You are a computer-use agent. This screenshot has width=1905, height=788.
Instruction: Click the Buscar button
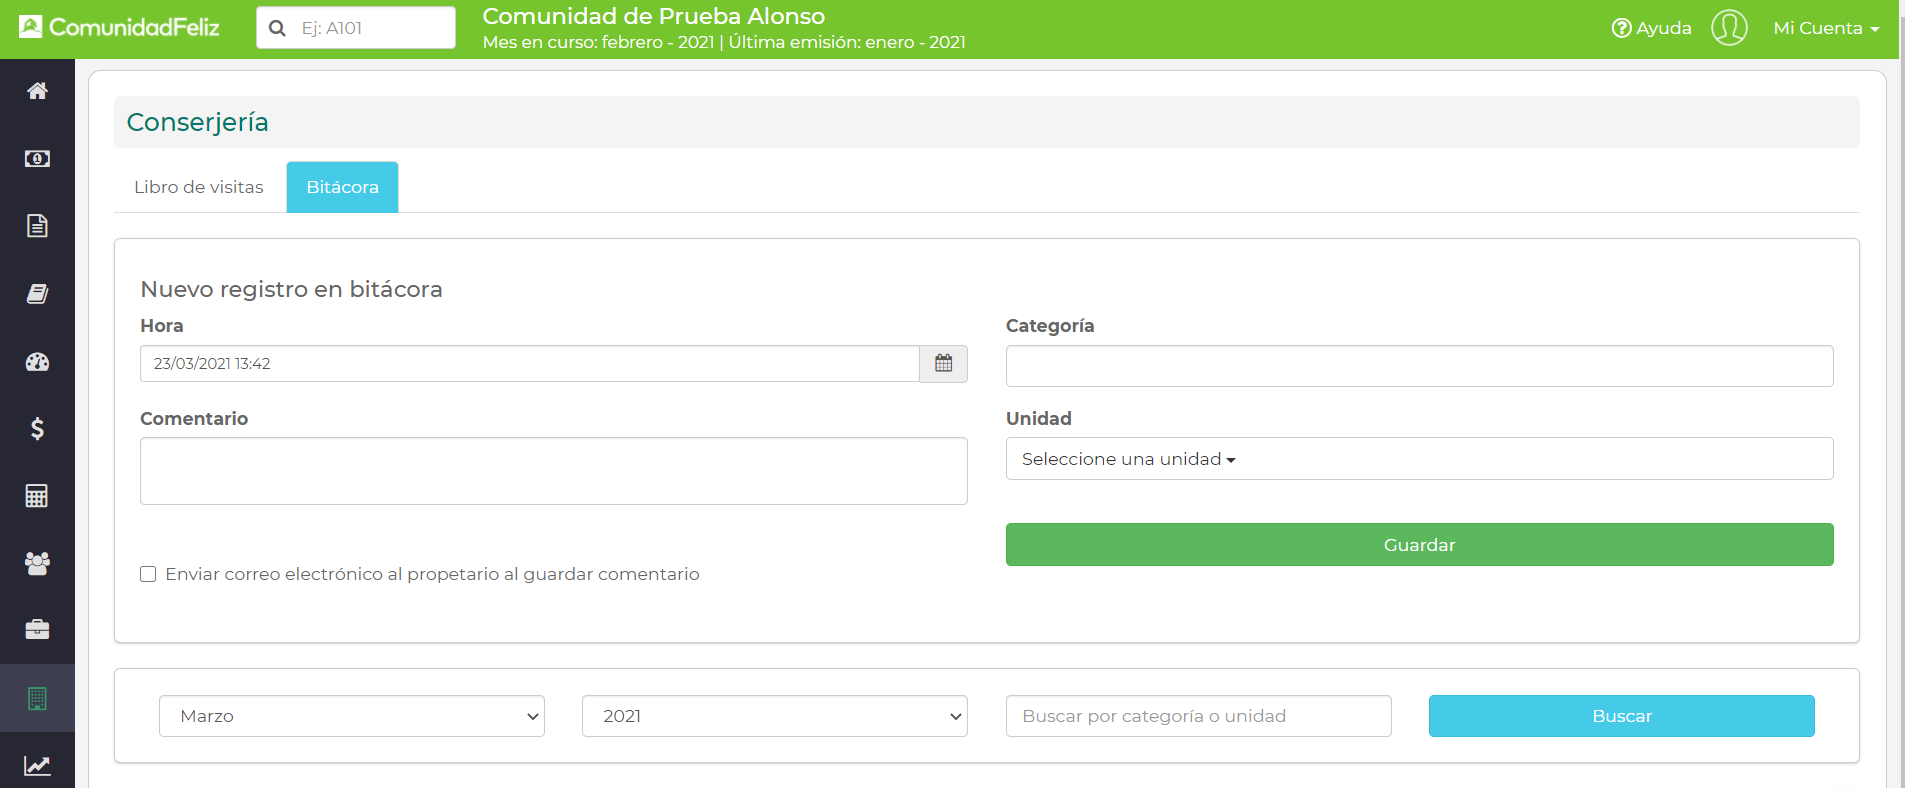(1621, 716)
